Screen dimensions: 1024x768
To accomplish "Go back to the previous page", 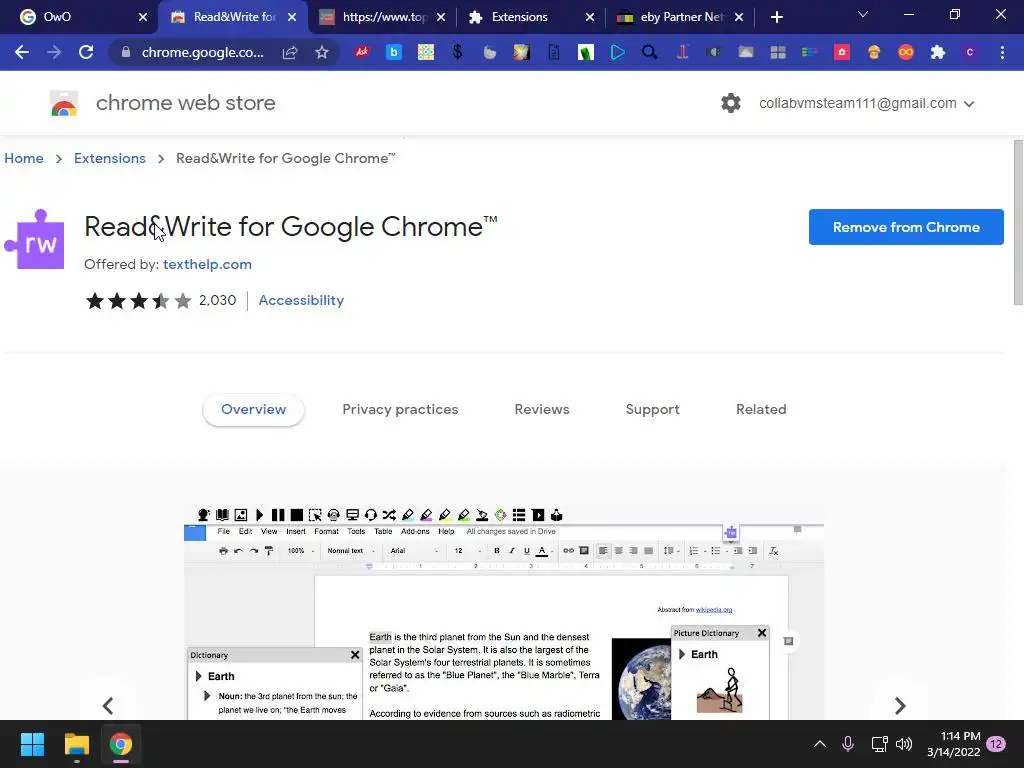I will (22, 52).
